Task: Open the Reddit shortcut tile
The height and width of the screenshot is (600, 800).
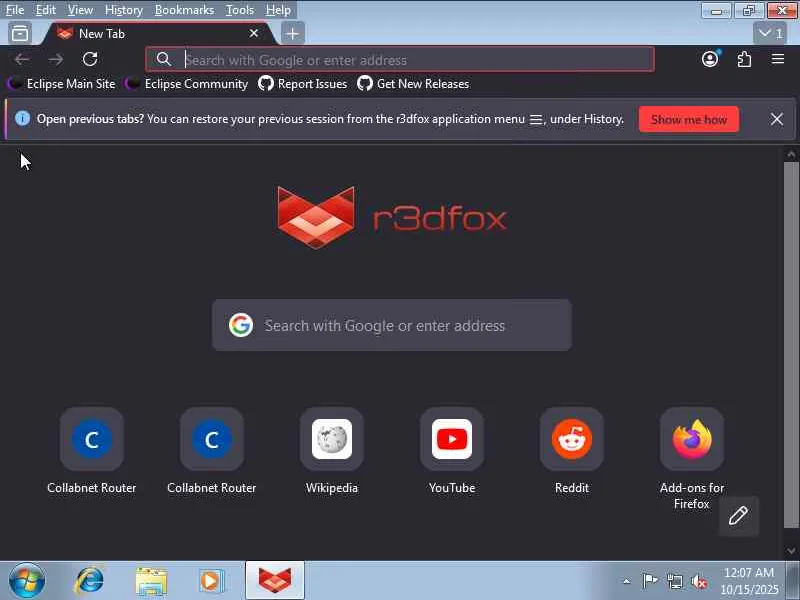Action: tap(572, 451)
